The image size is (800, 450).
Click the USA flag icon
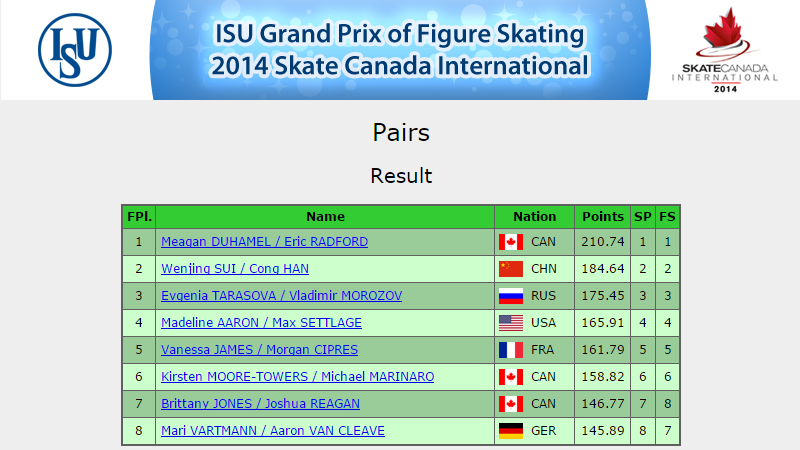pyautogui.click(x=511, y=323)
